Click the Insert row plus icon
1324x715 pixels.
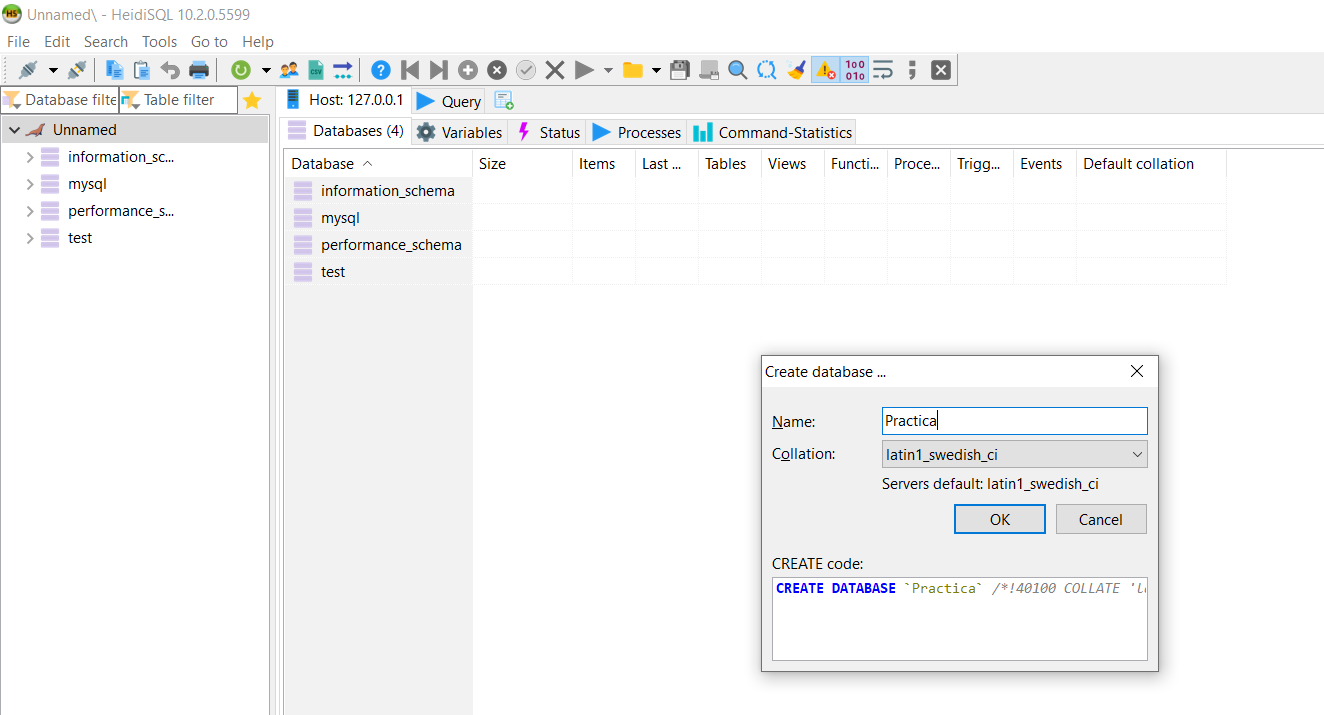tap(468, 70)
